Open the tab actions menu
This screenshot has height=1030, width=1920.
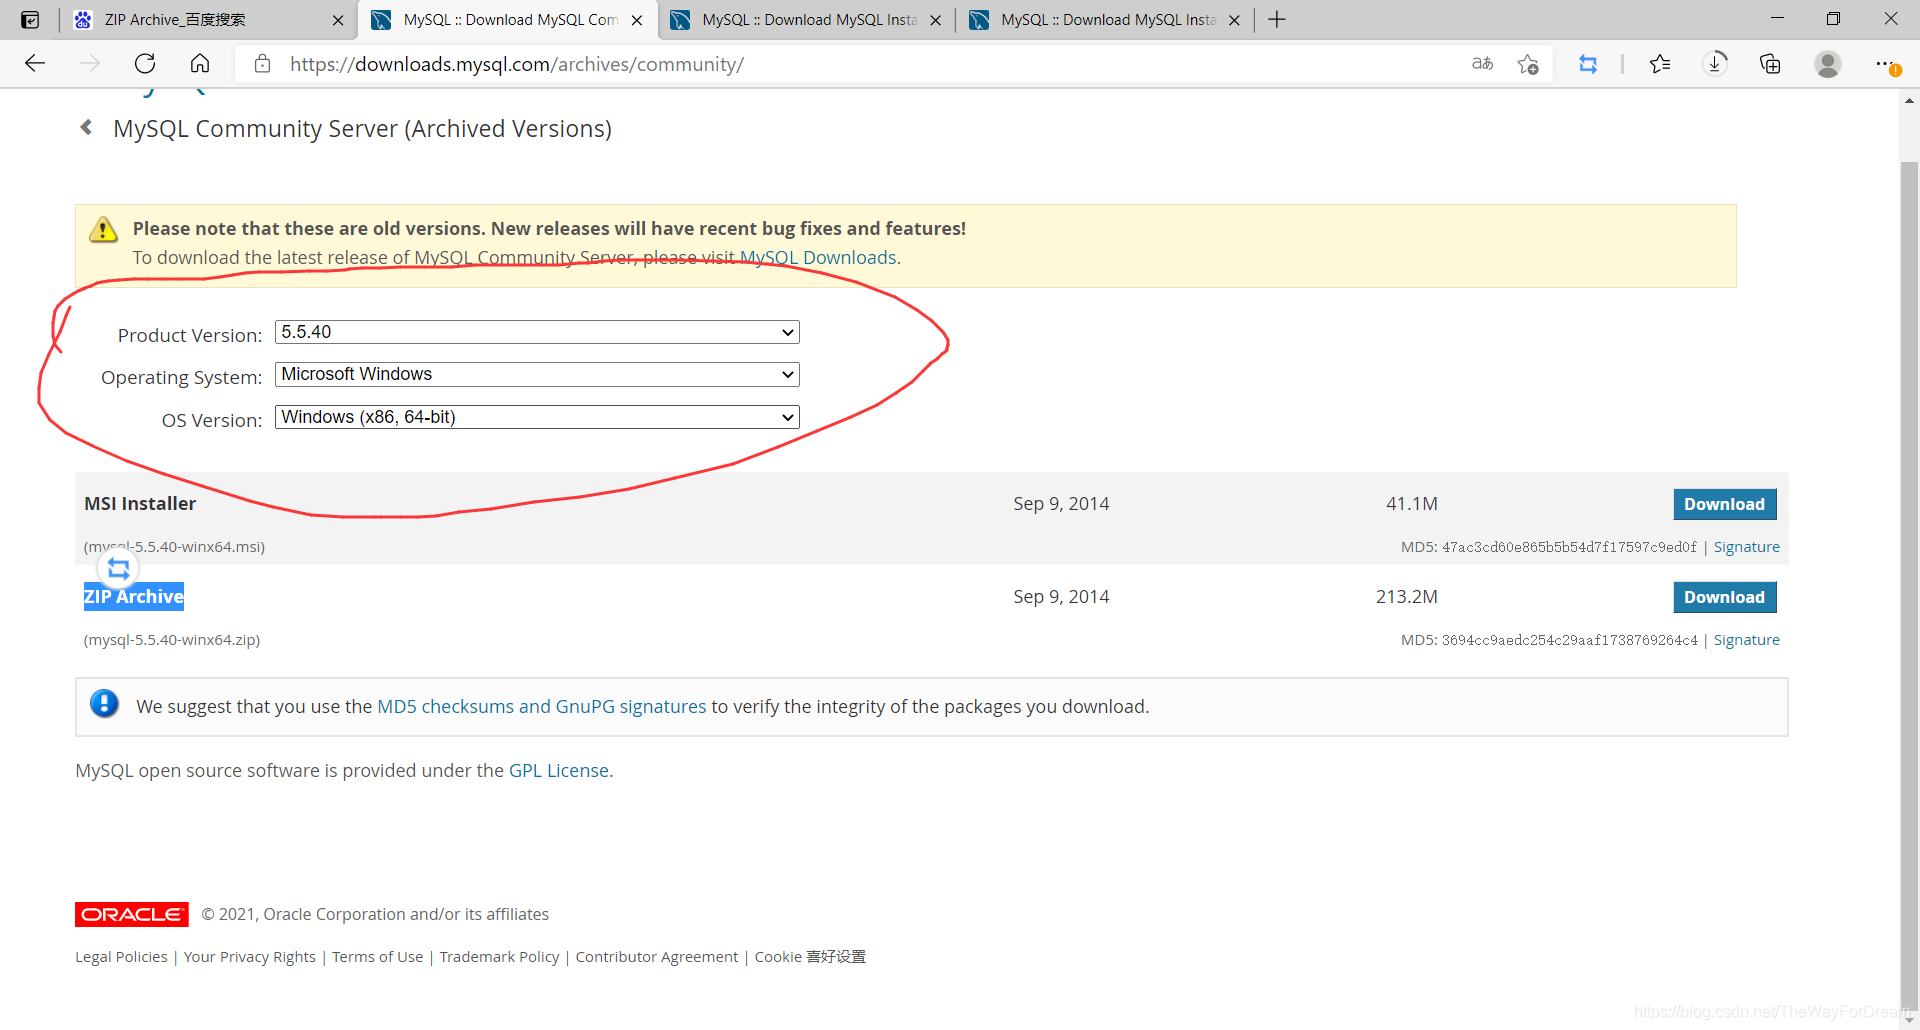(x=30, y=19)
